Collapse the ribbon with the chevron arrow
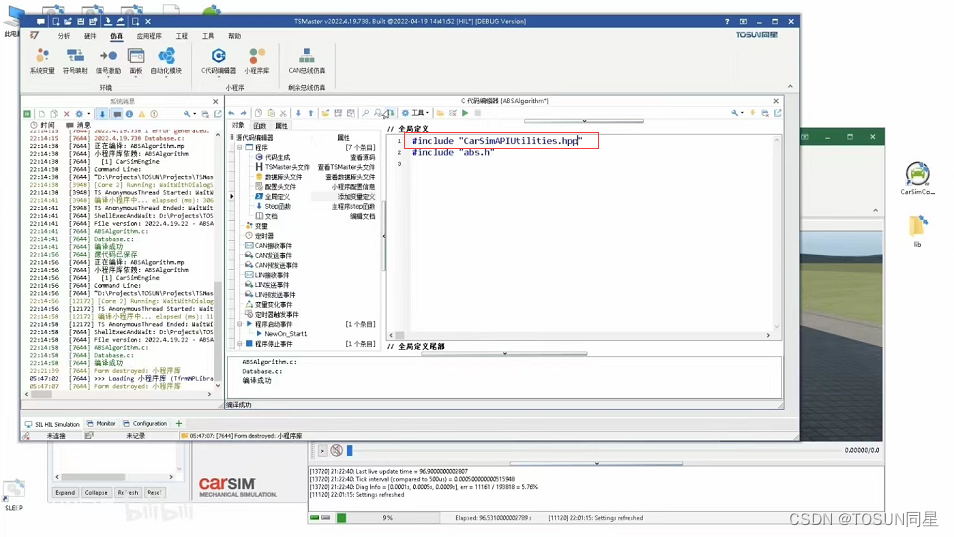 [x=790, y=86]
